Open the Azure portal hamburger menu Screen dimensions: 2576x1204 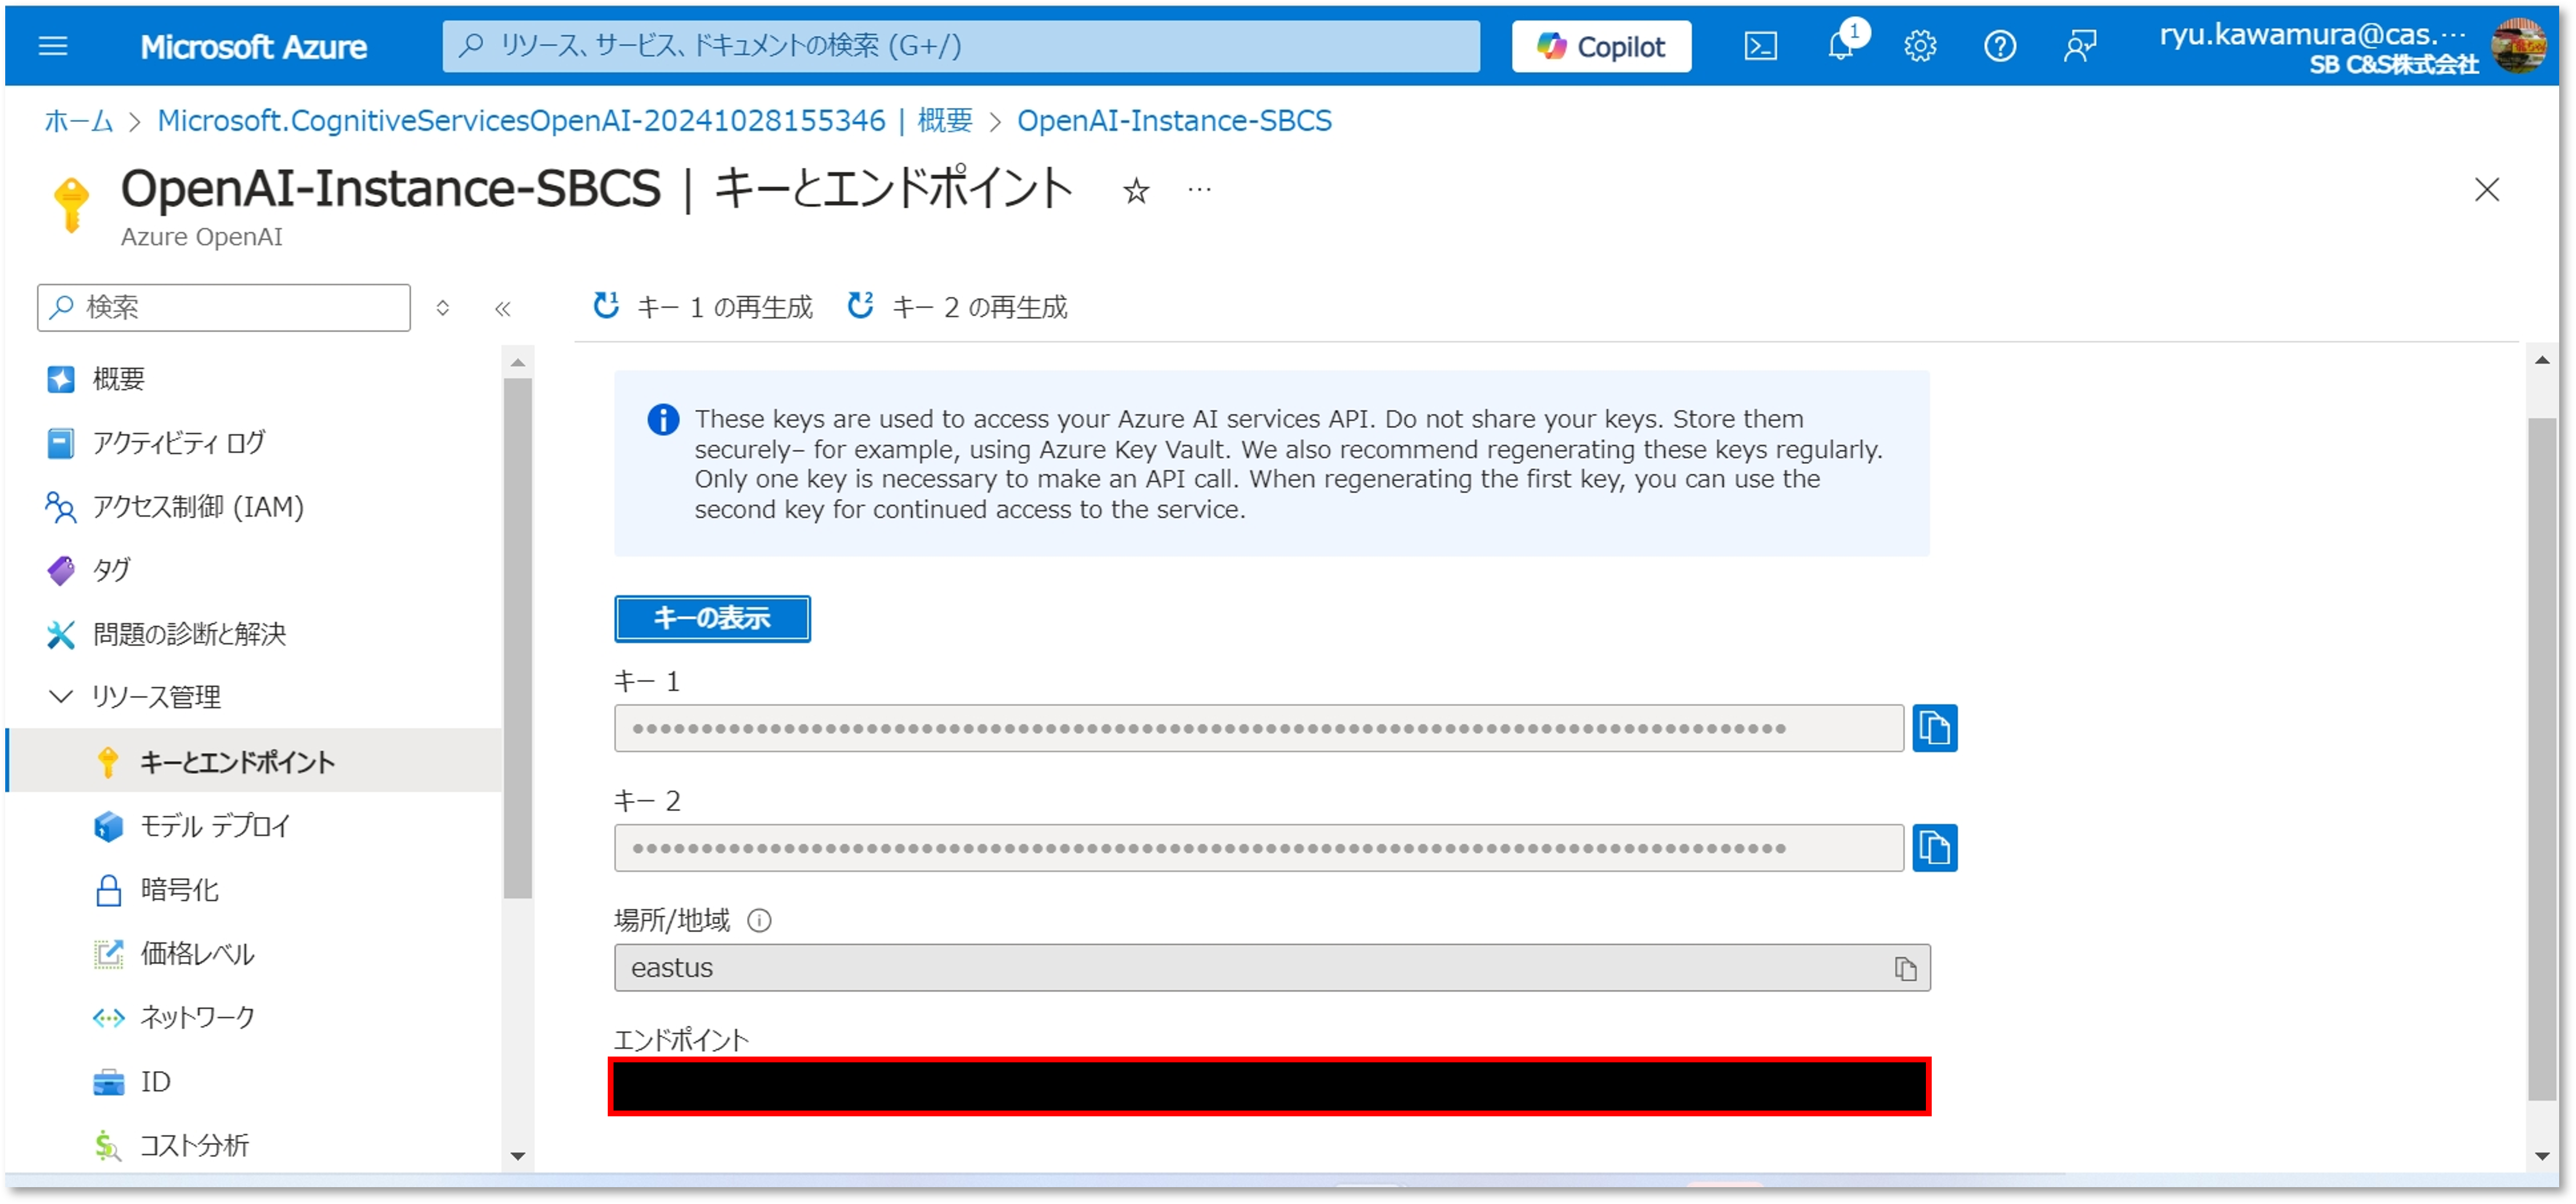coord(52,46)
